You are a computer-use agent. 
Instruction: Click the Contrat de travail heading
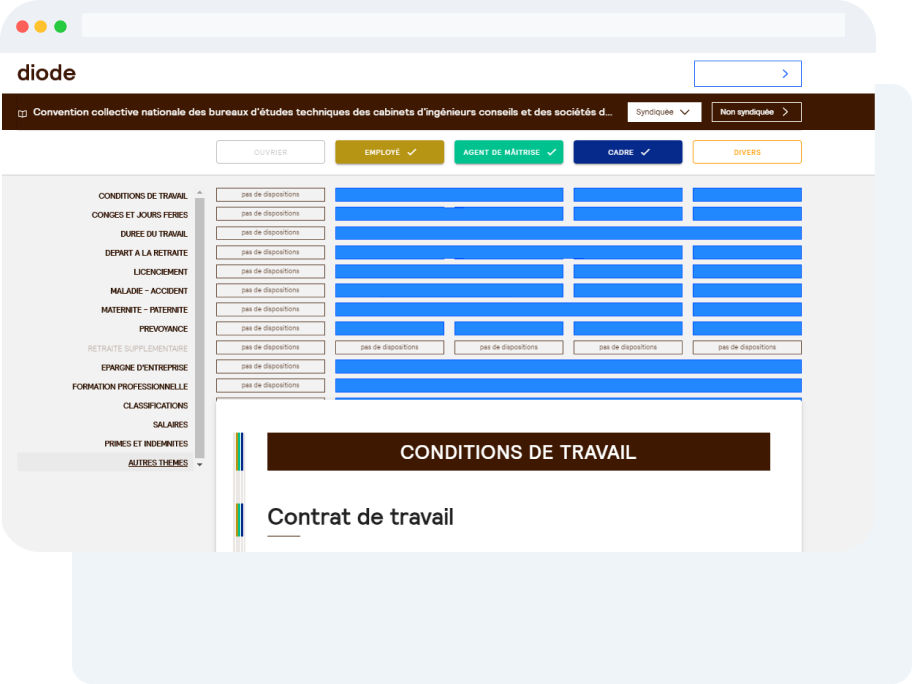(361, 517)
